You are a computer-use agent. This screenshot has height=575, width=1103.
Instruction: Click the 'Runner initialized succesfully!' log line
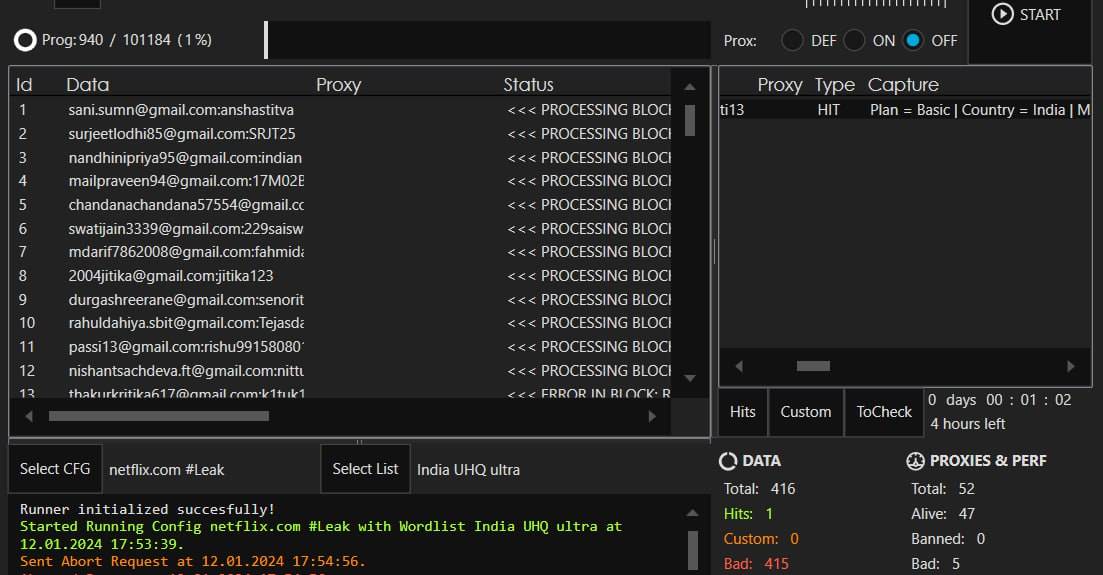click(x=147, y=510)
